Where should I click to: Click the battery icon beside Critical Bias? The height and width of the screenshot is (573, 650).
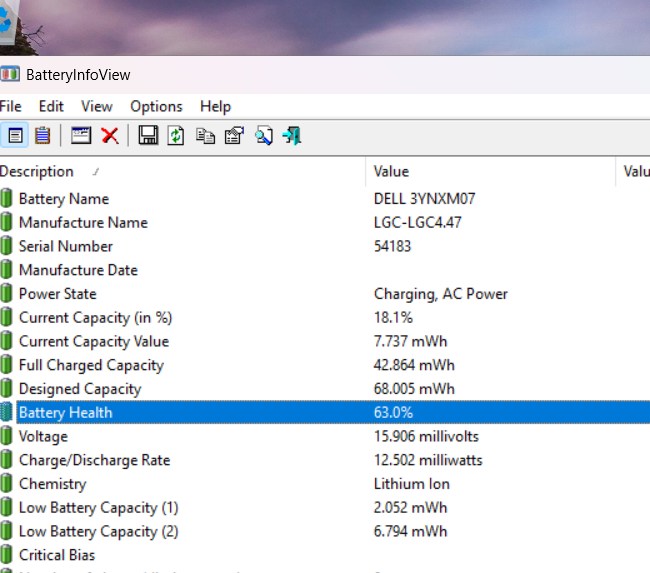pos(6,555)
